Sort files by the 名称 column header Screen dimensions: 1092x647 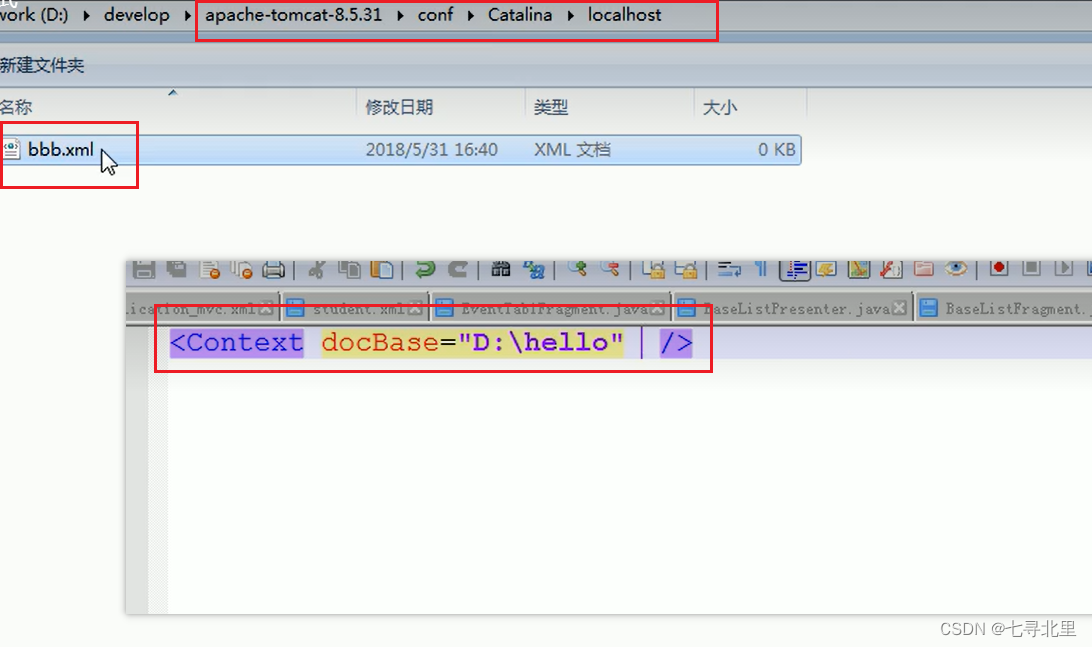click(178, 107)
